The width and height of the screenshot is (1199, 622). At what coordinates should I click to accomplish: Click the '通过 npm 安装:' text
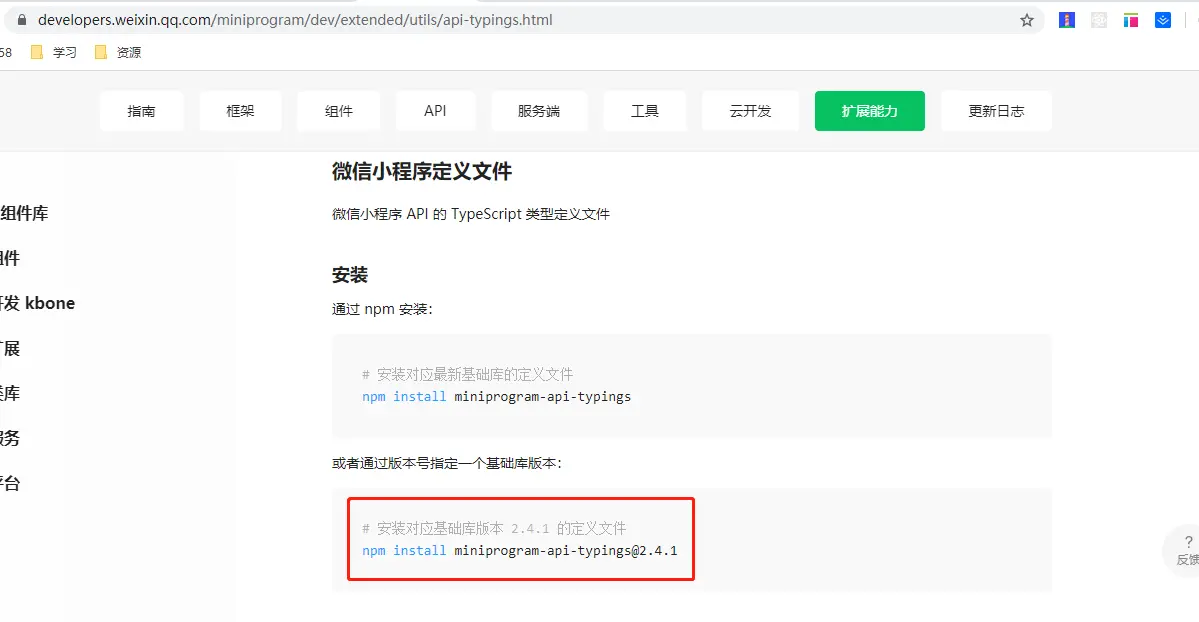pyautogui.click(x=382, y=309)
